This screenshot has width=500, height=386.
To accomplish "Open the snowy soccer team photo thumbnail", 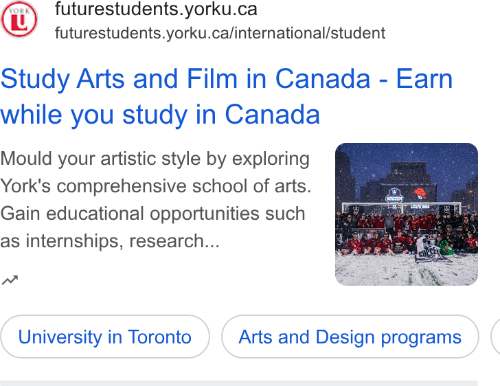I will pos(406,214).
